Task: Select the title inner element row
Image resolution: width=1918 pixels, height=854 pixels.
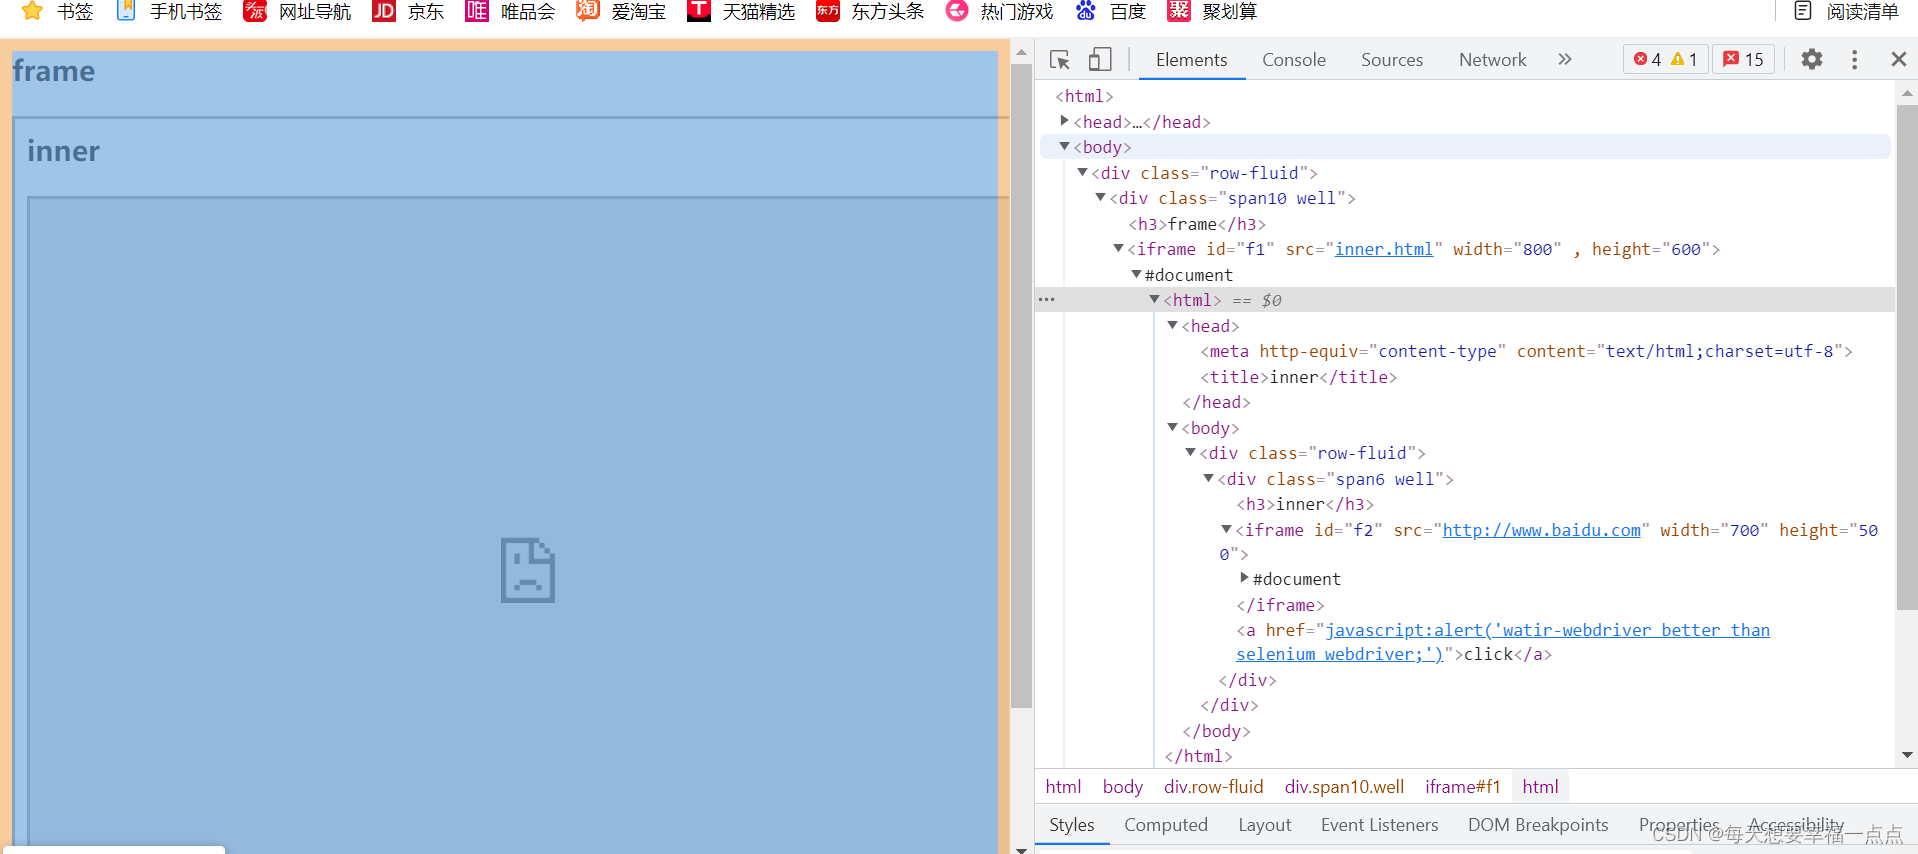Action: 1298,377
